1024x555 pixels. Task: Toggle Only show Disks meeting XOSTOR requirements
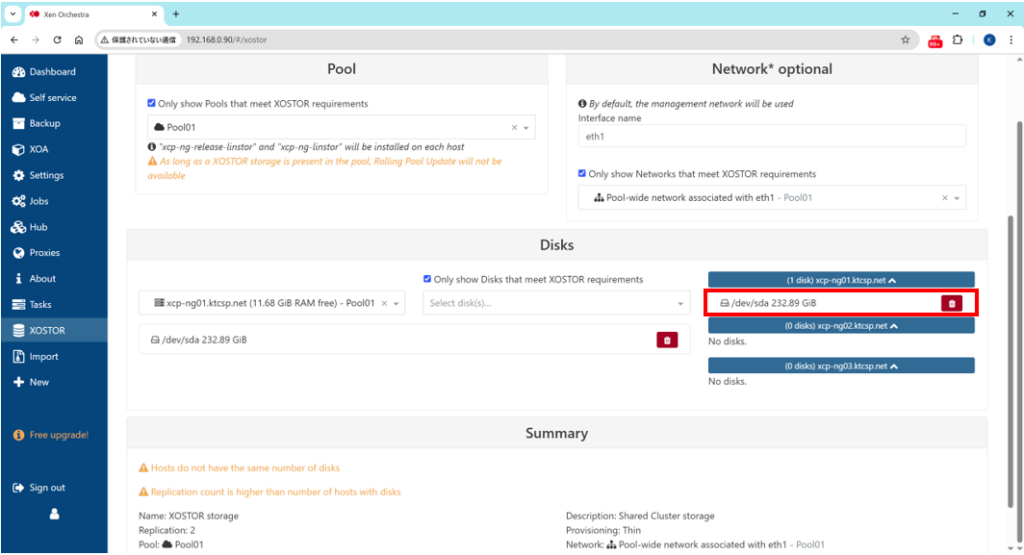point(428,280)
